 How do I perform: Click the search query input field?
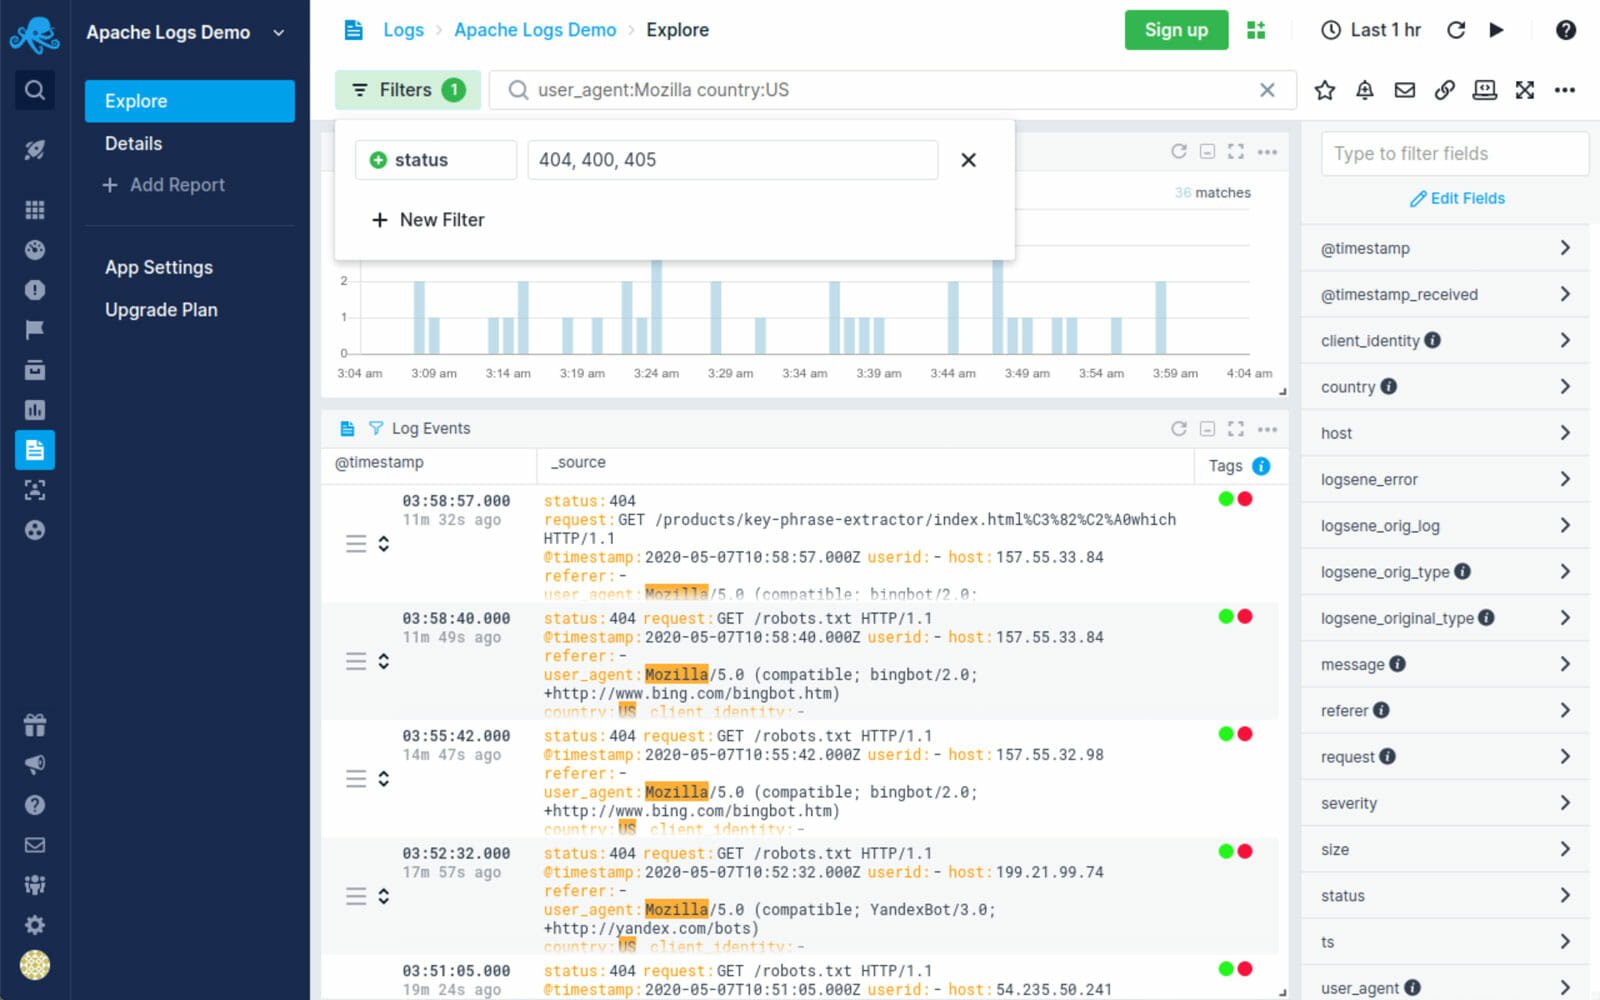pyautogui.click(x=890, y=90)
